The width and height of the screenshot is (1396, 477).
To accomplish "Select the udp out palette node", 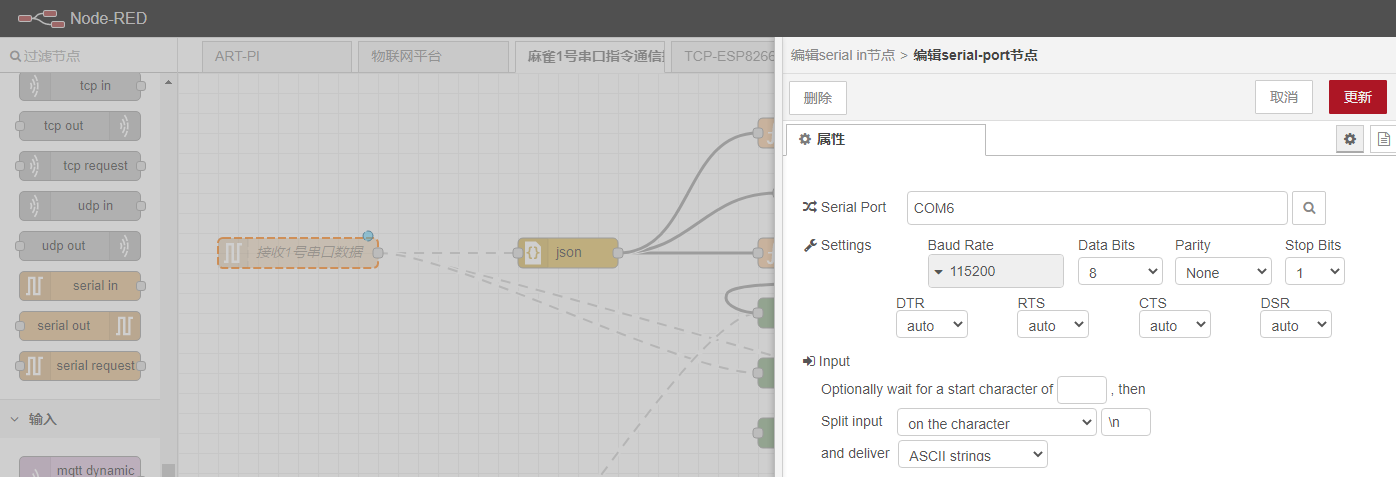I will click(x=80, y=246).
